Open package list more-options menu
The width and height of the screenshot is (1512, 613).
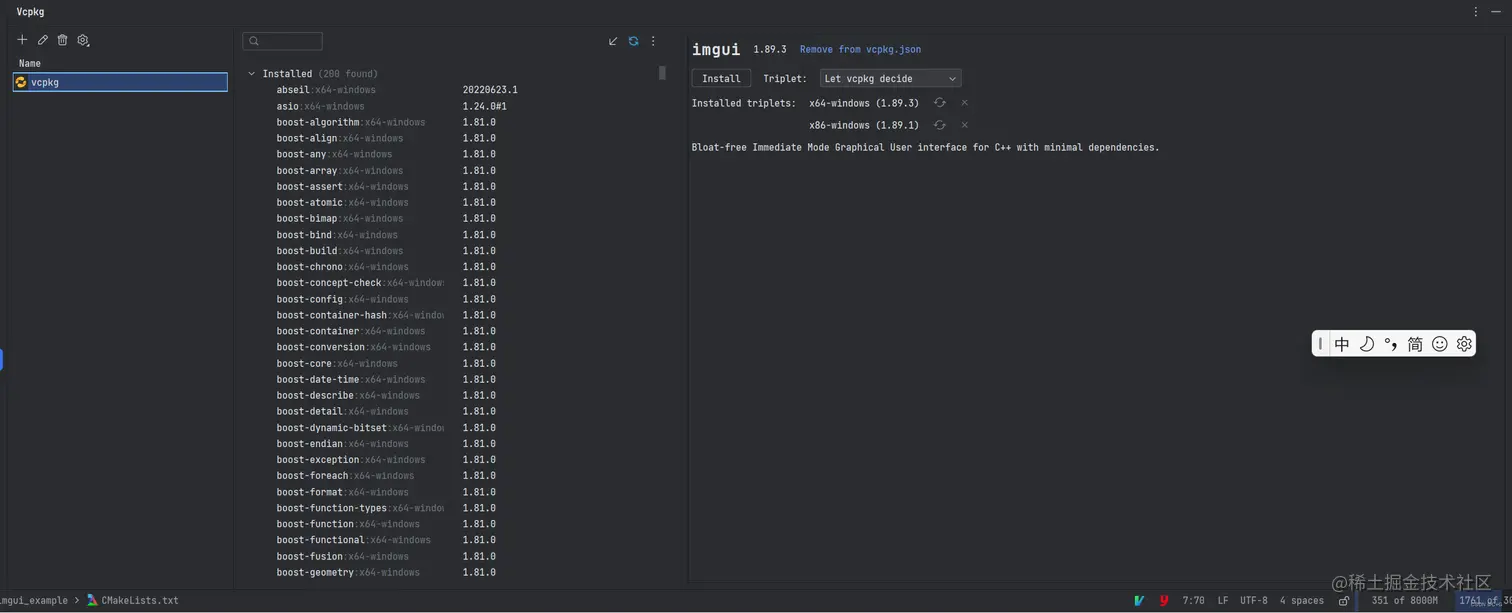pos(653,41)
